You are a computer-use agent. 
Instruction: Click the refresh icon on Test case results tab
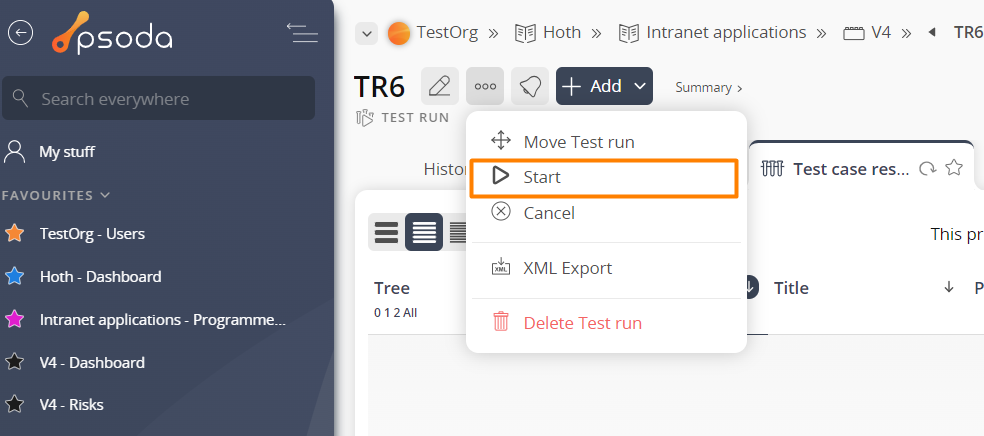(x=928, y=168)
